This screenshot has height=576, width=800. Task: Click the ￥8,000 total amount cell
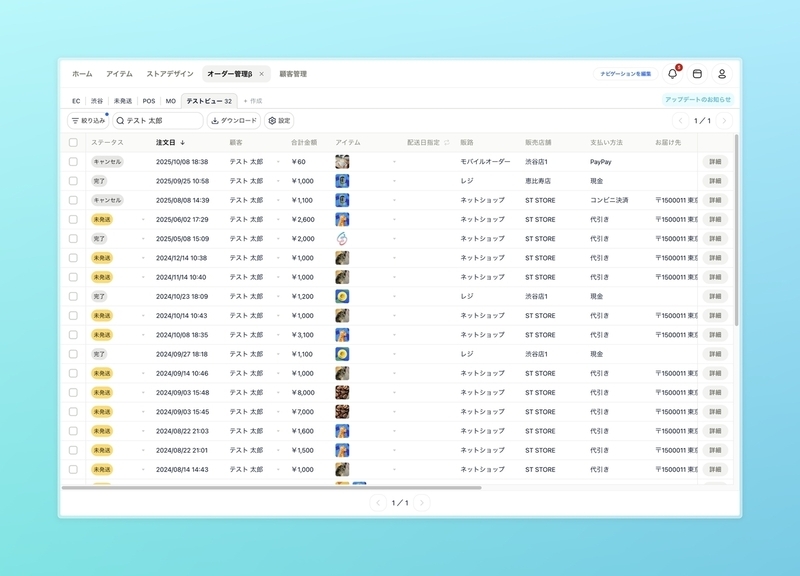coord(303,392)
